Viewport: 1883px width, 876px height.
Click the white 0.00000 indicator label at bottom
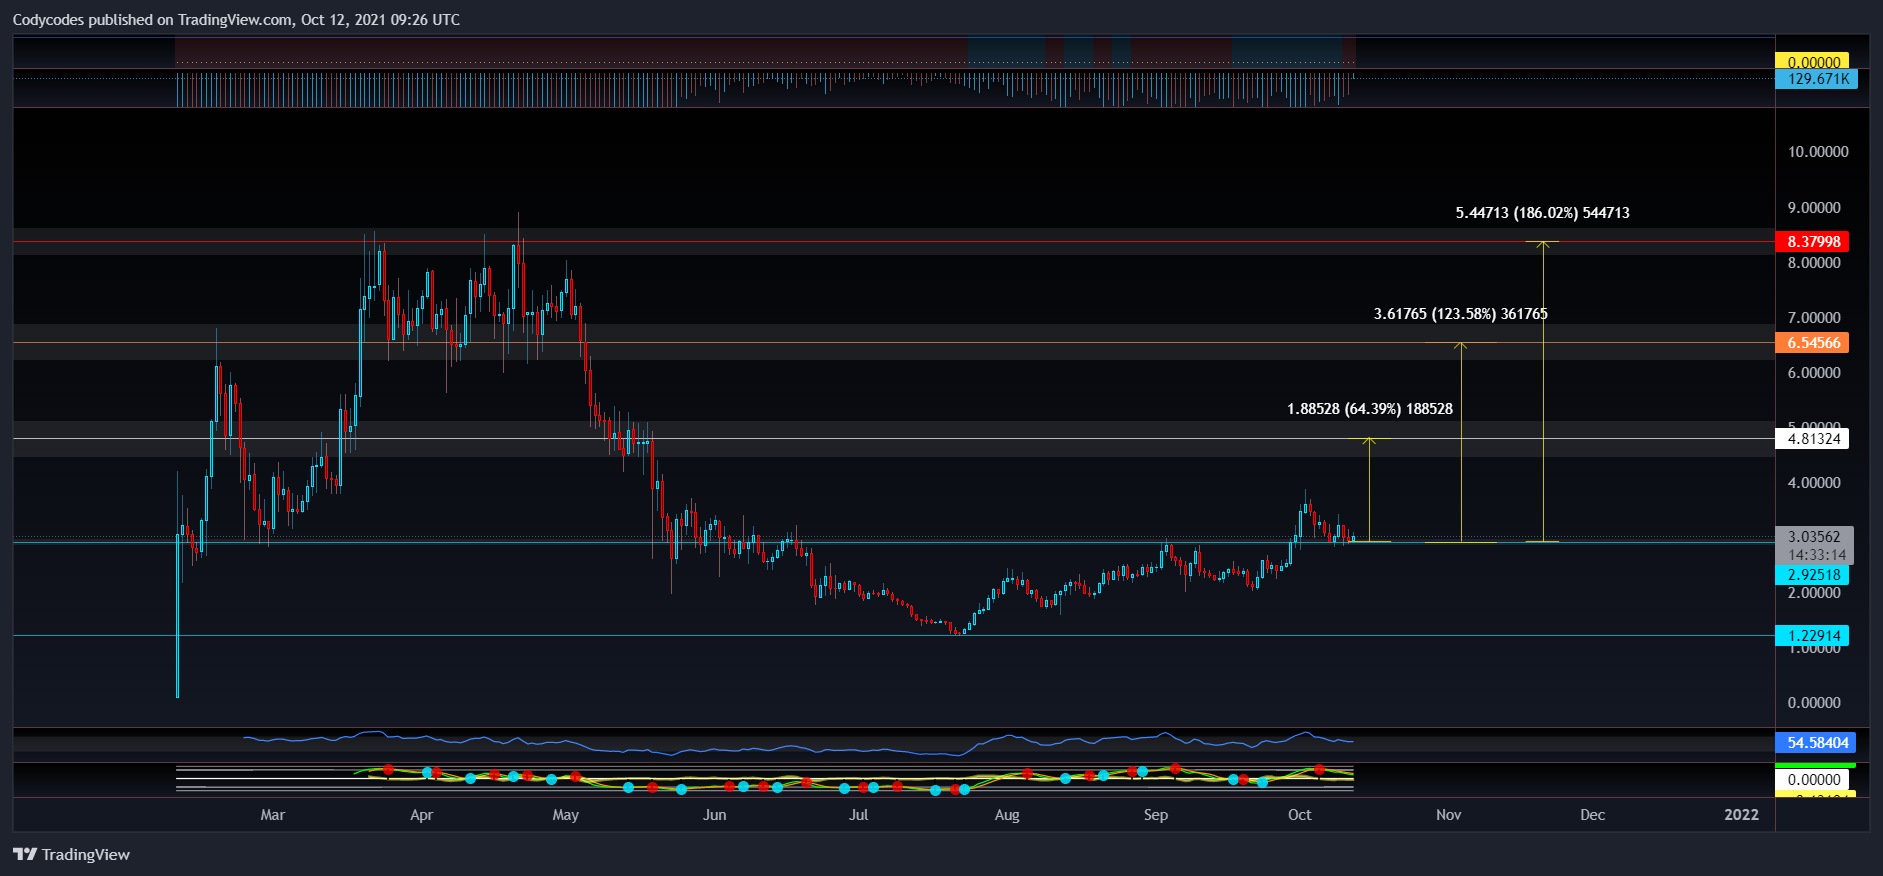[1814, 780]
